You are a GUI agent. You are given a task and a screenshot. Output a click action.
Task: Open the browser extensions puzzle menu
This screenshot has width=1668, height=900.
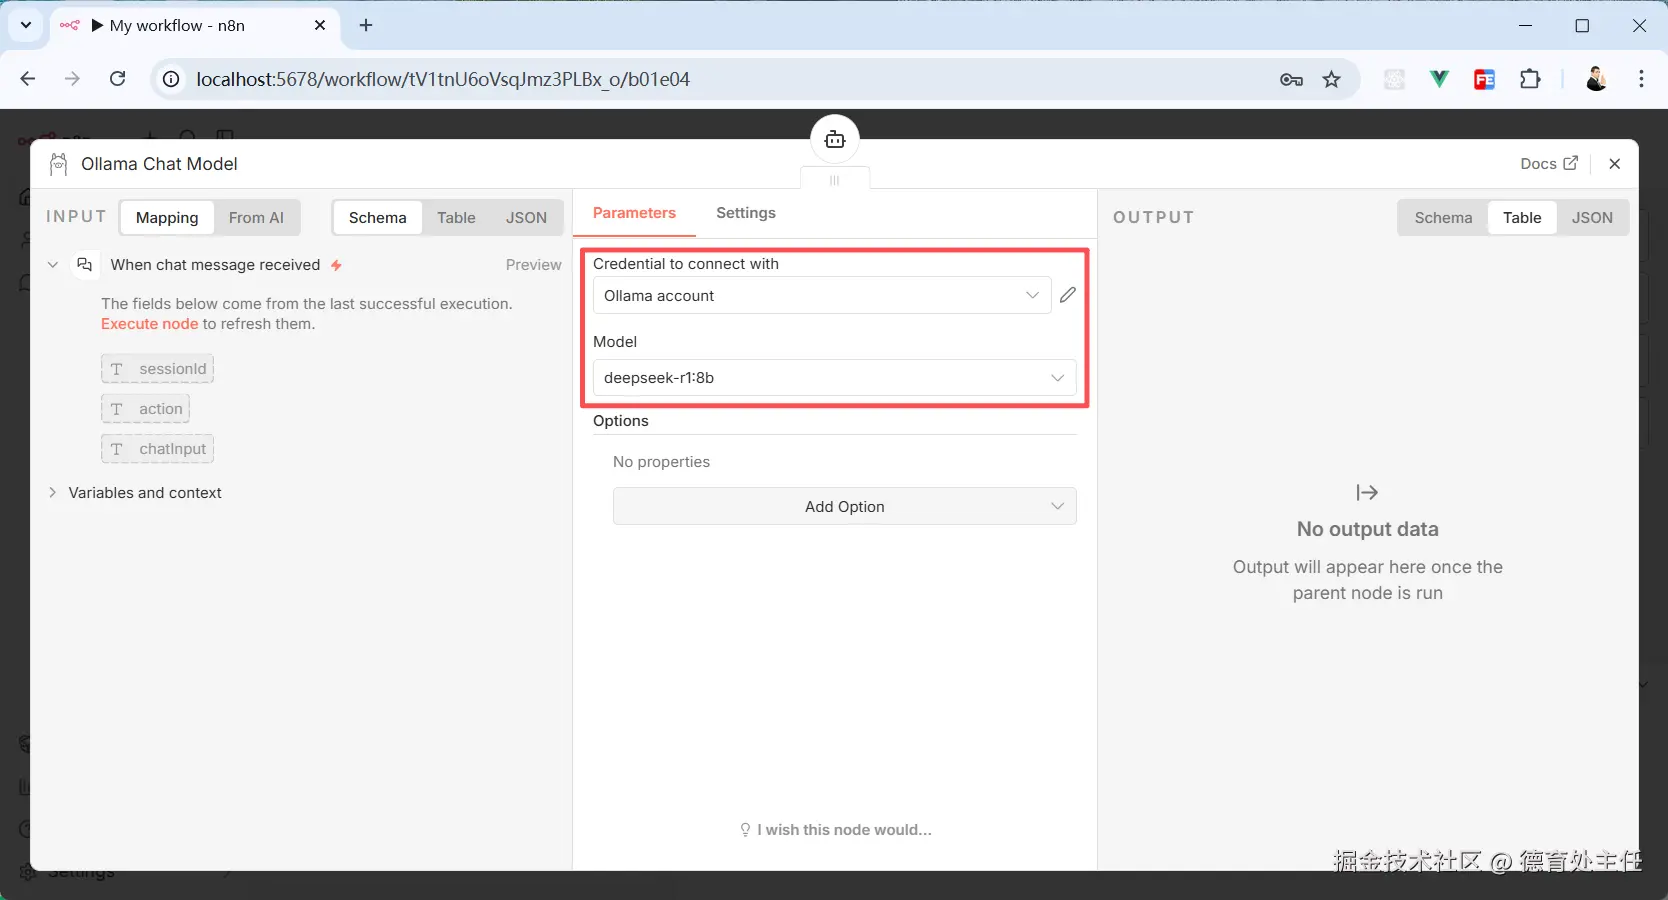coord(1530,80)
